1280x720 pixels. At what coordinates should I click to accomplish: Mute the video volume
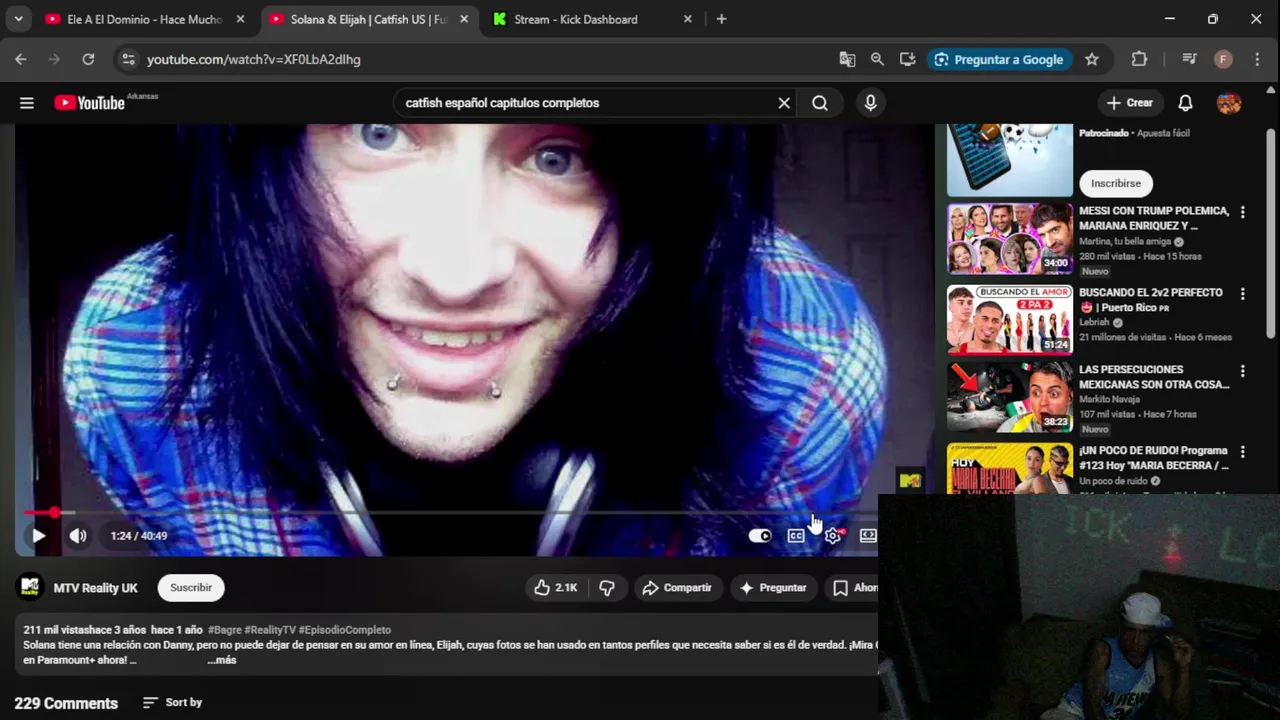coord(78,536)
